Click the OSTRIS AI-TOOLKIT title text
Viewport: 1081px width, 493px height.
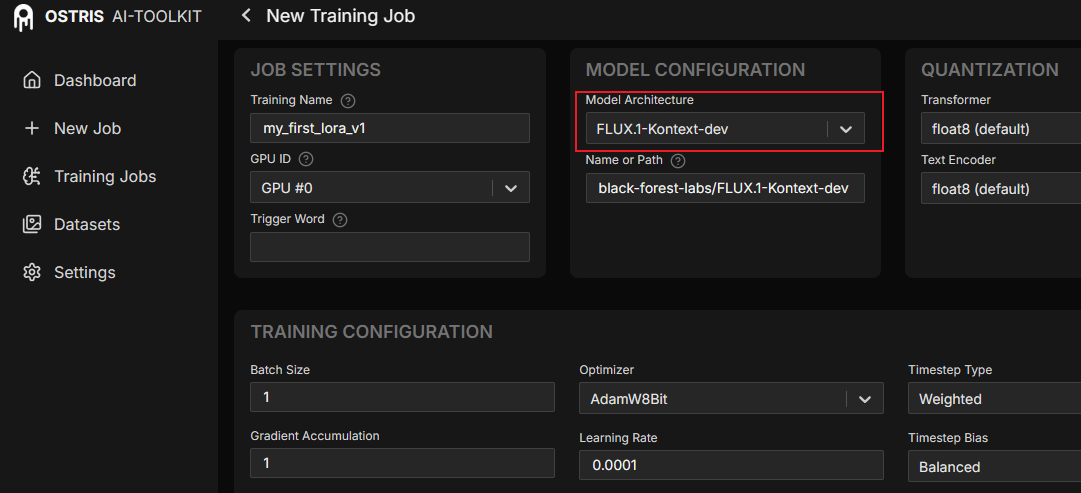click(x=123, y=17)
